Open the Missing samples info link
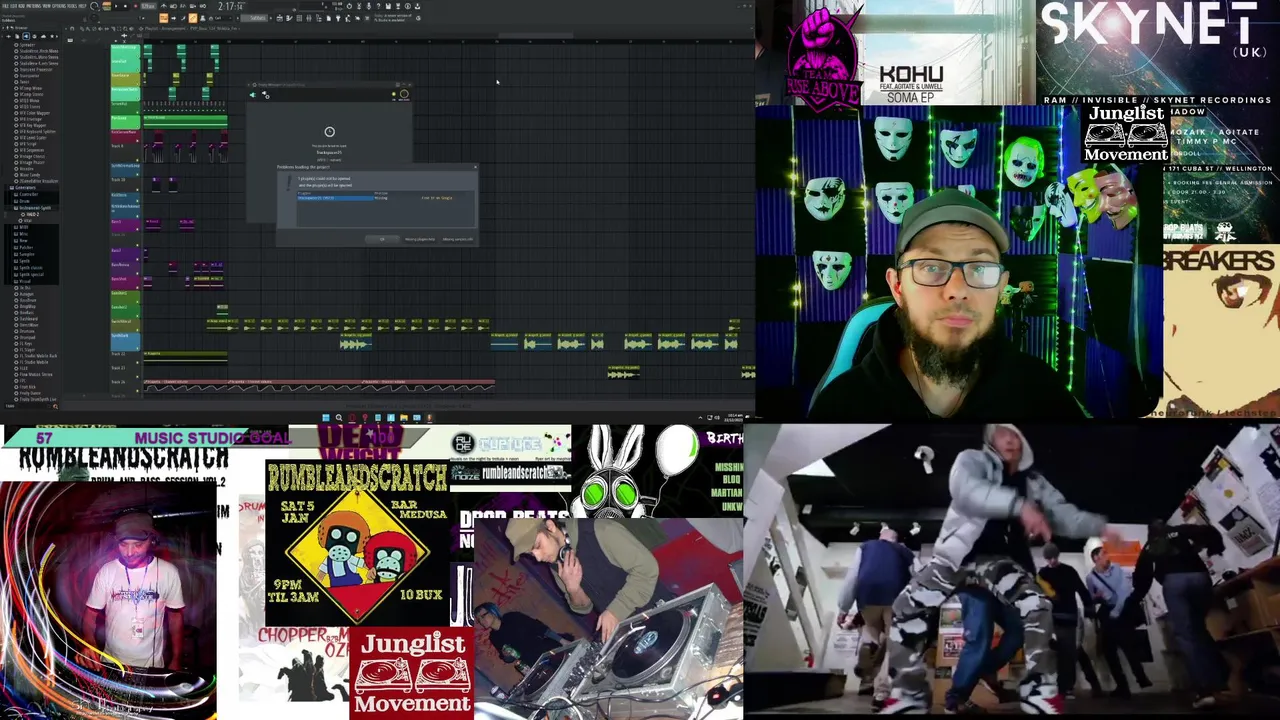 coord(458,239)
